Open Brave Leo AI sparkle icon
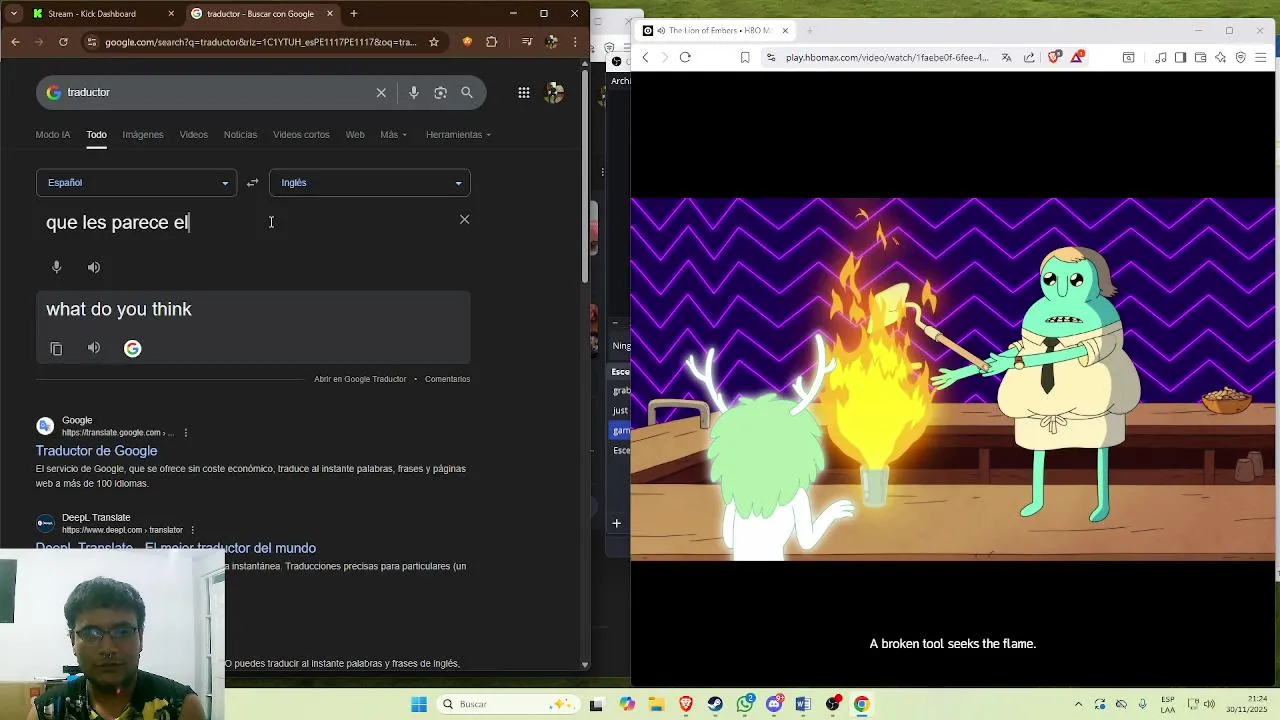The height and width of the screenshot is (720, 1280). tap(1220, 57)
